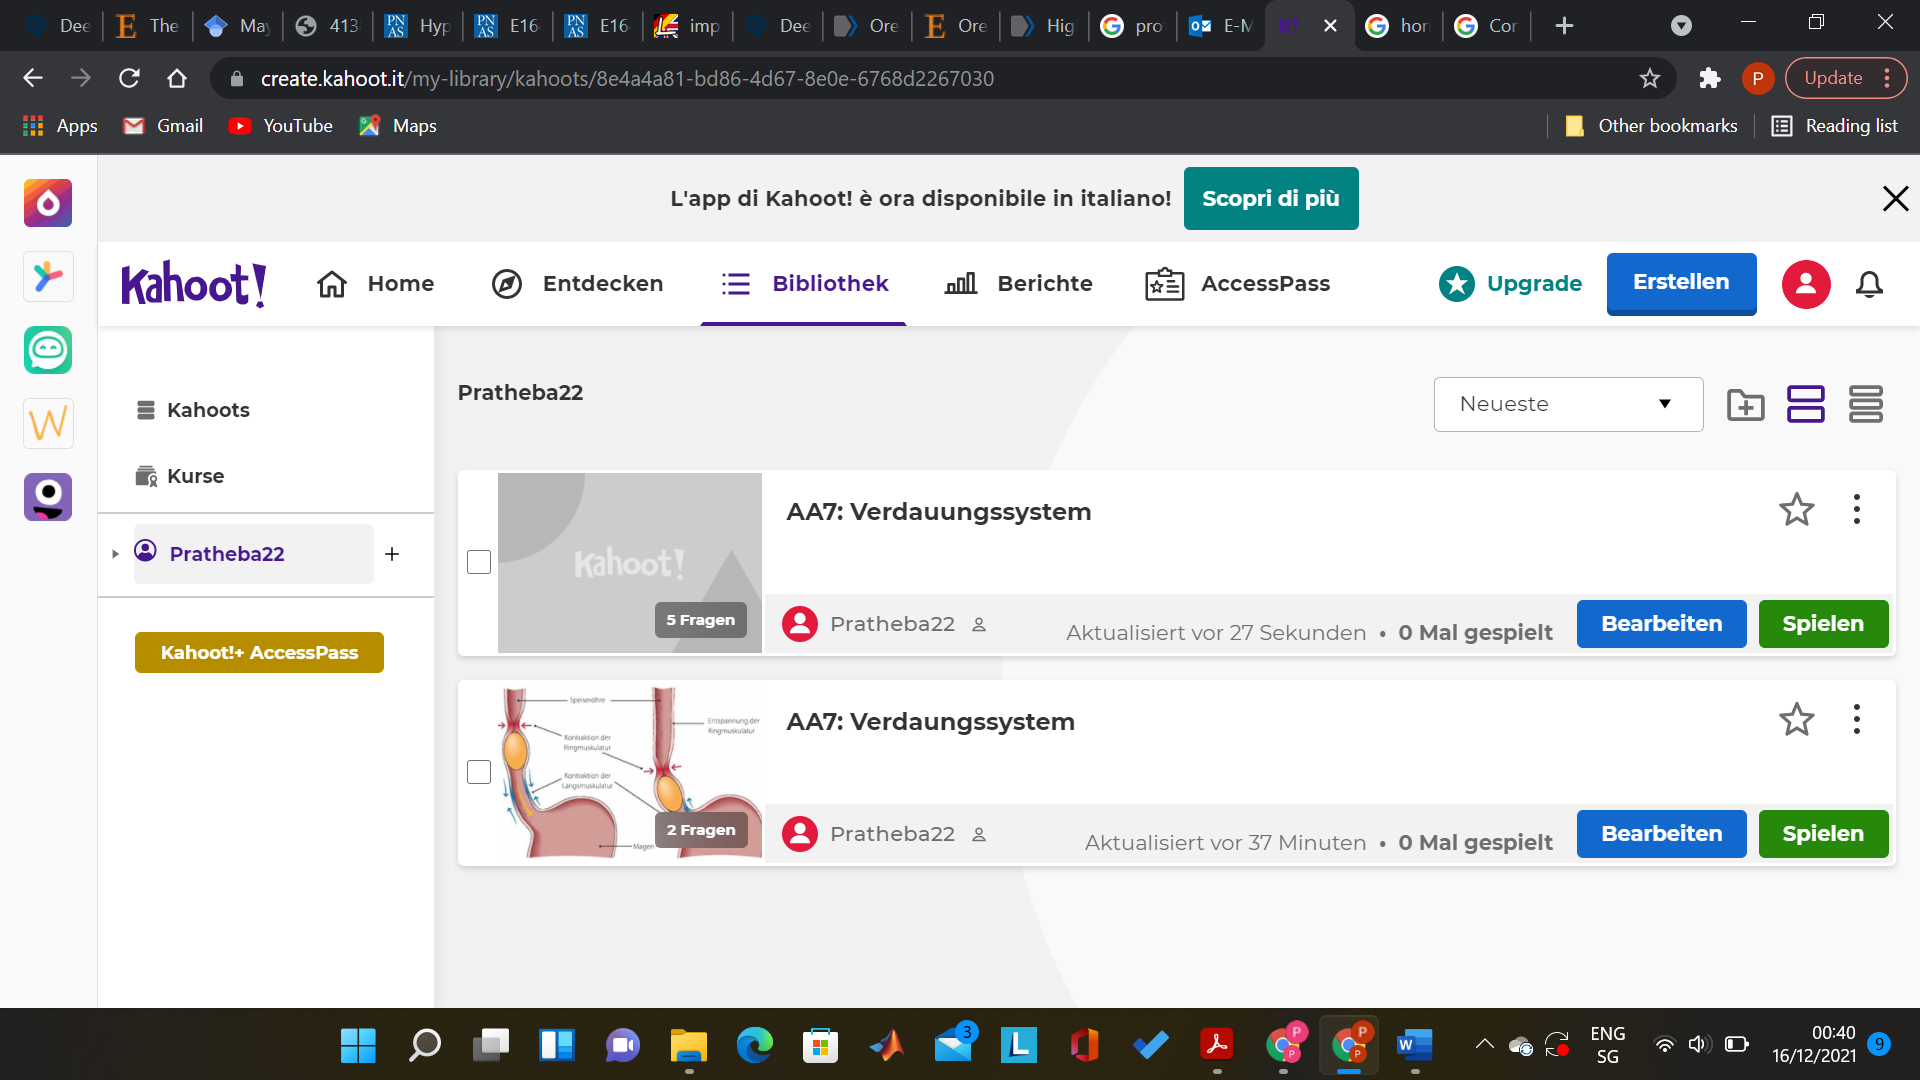Select the AA7: Verdauungssystem checkbox
1920x1080 pixels.
click(479, 562)
